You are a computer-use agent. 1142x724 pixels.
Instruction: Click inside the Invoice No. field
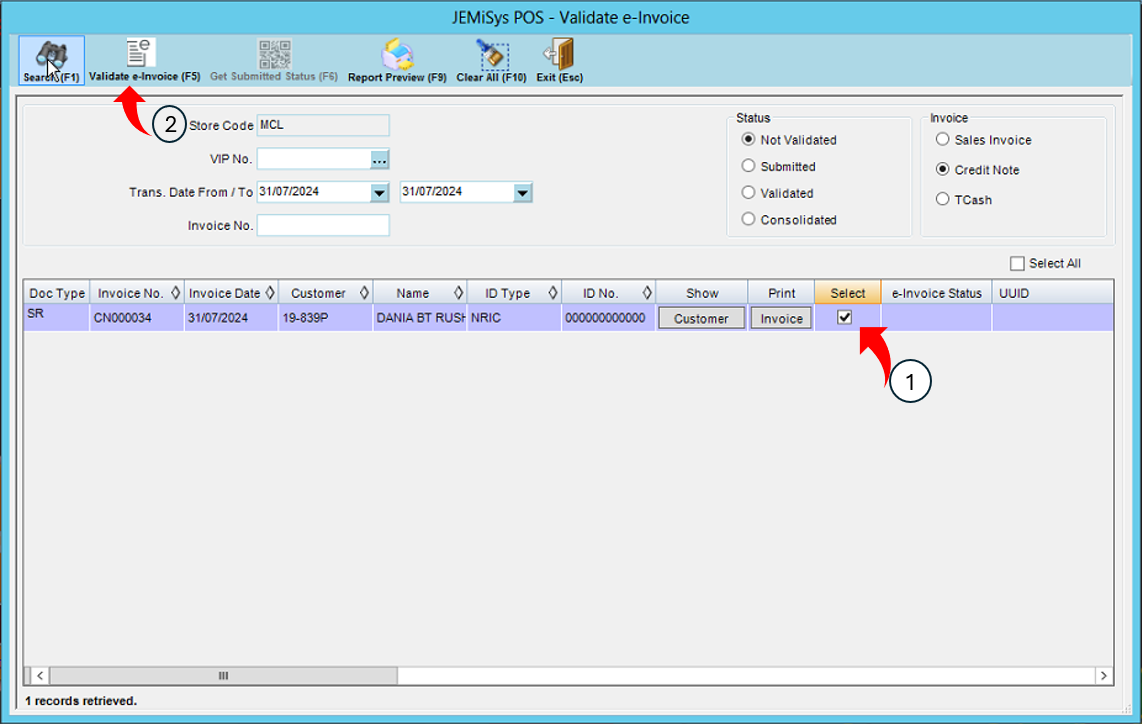322,225
